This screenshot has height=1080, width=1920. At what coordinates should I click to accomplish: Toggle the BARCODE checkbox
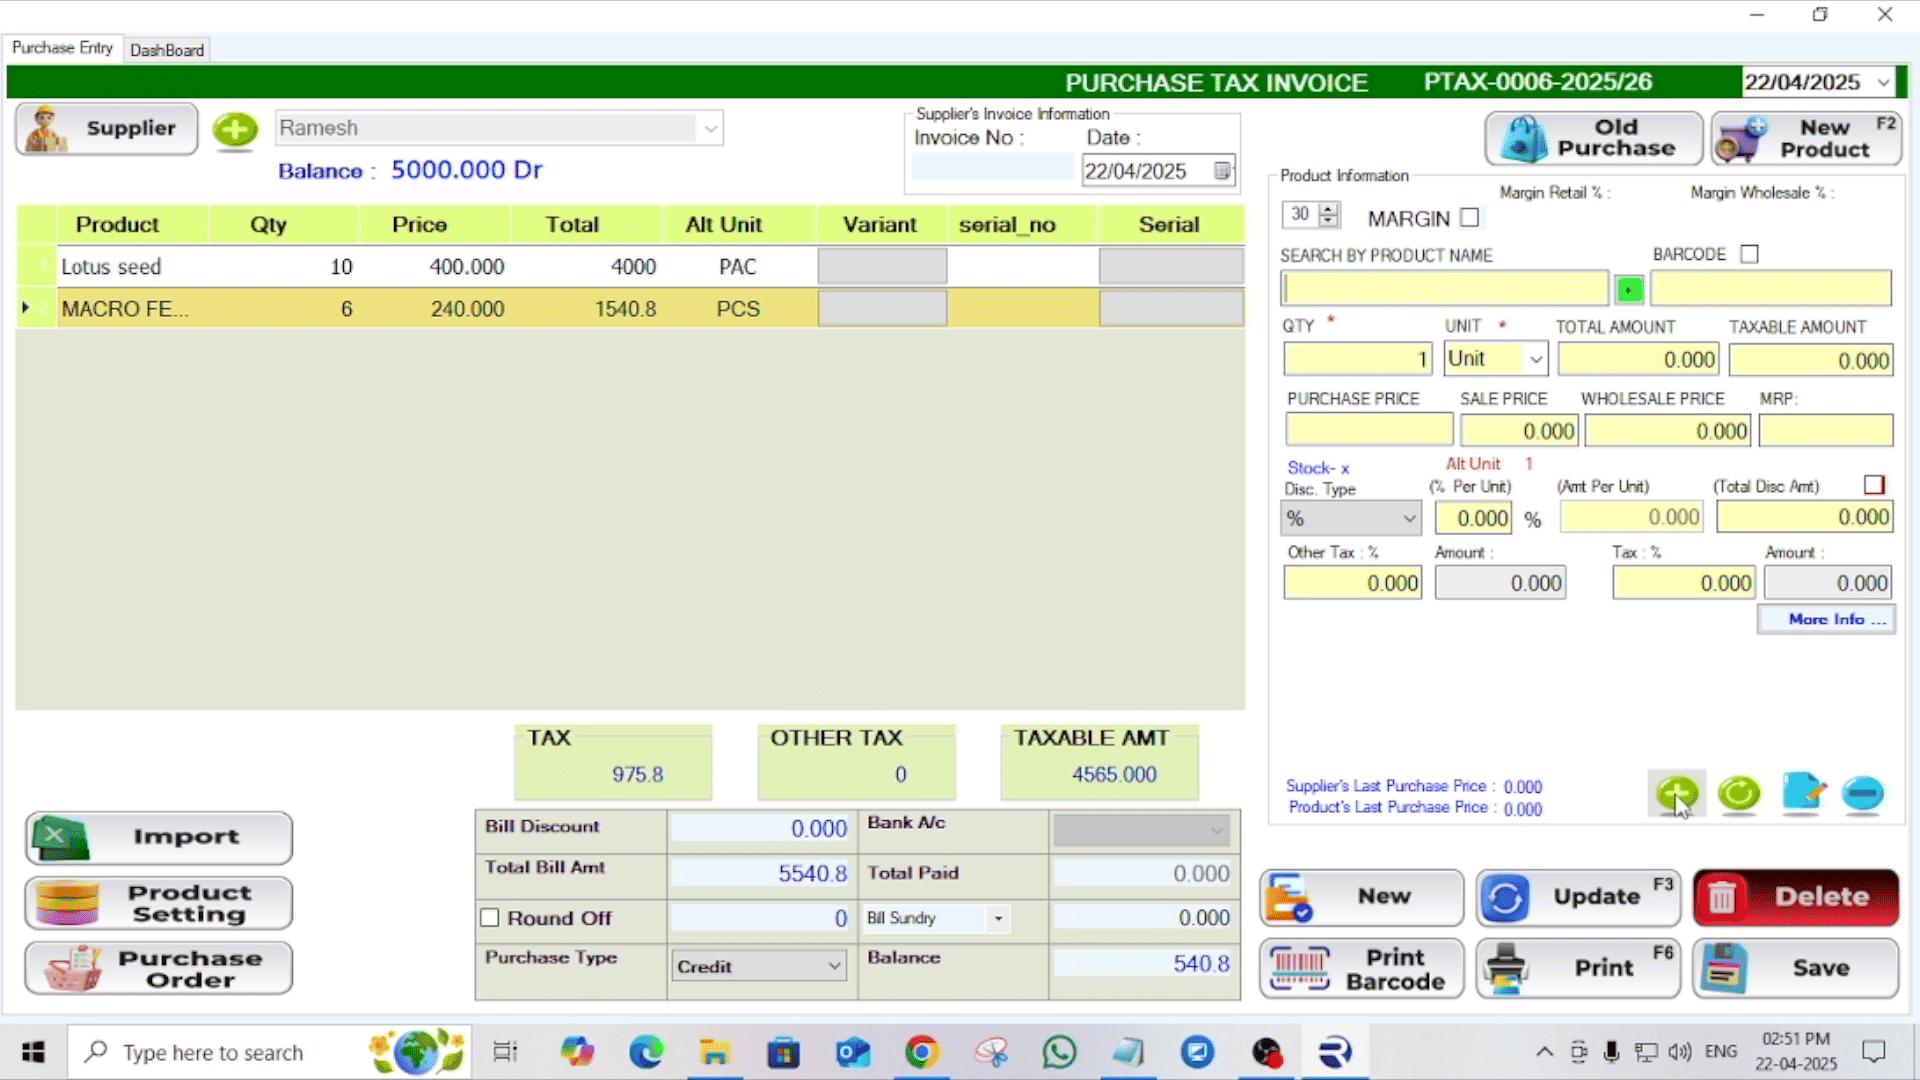pos(1749,254)
